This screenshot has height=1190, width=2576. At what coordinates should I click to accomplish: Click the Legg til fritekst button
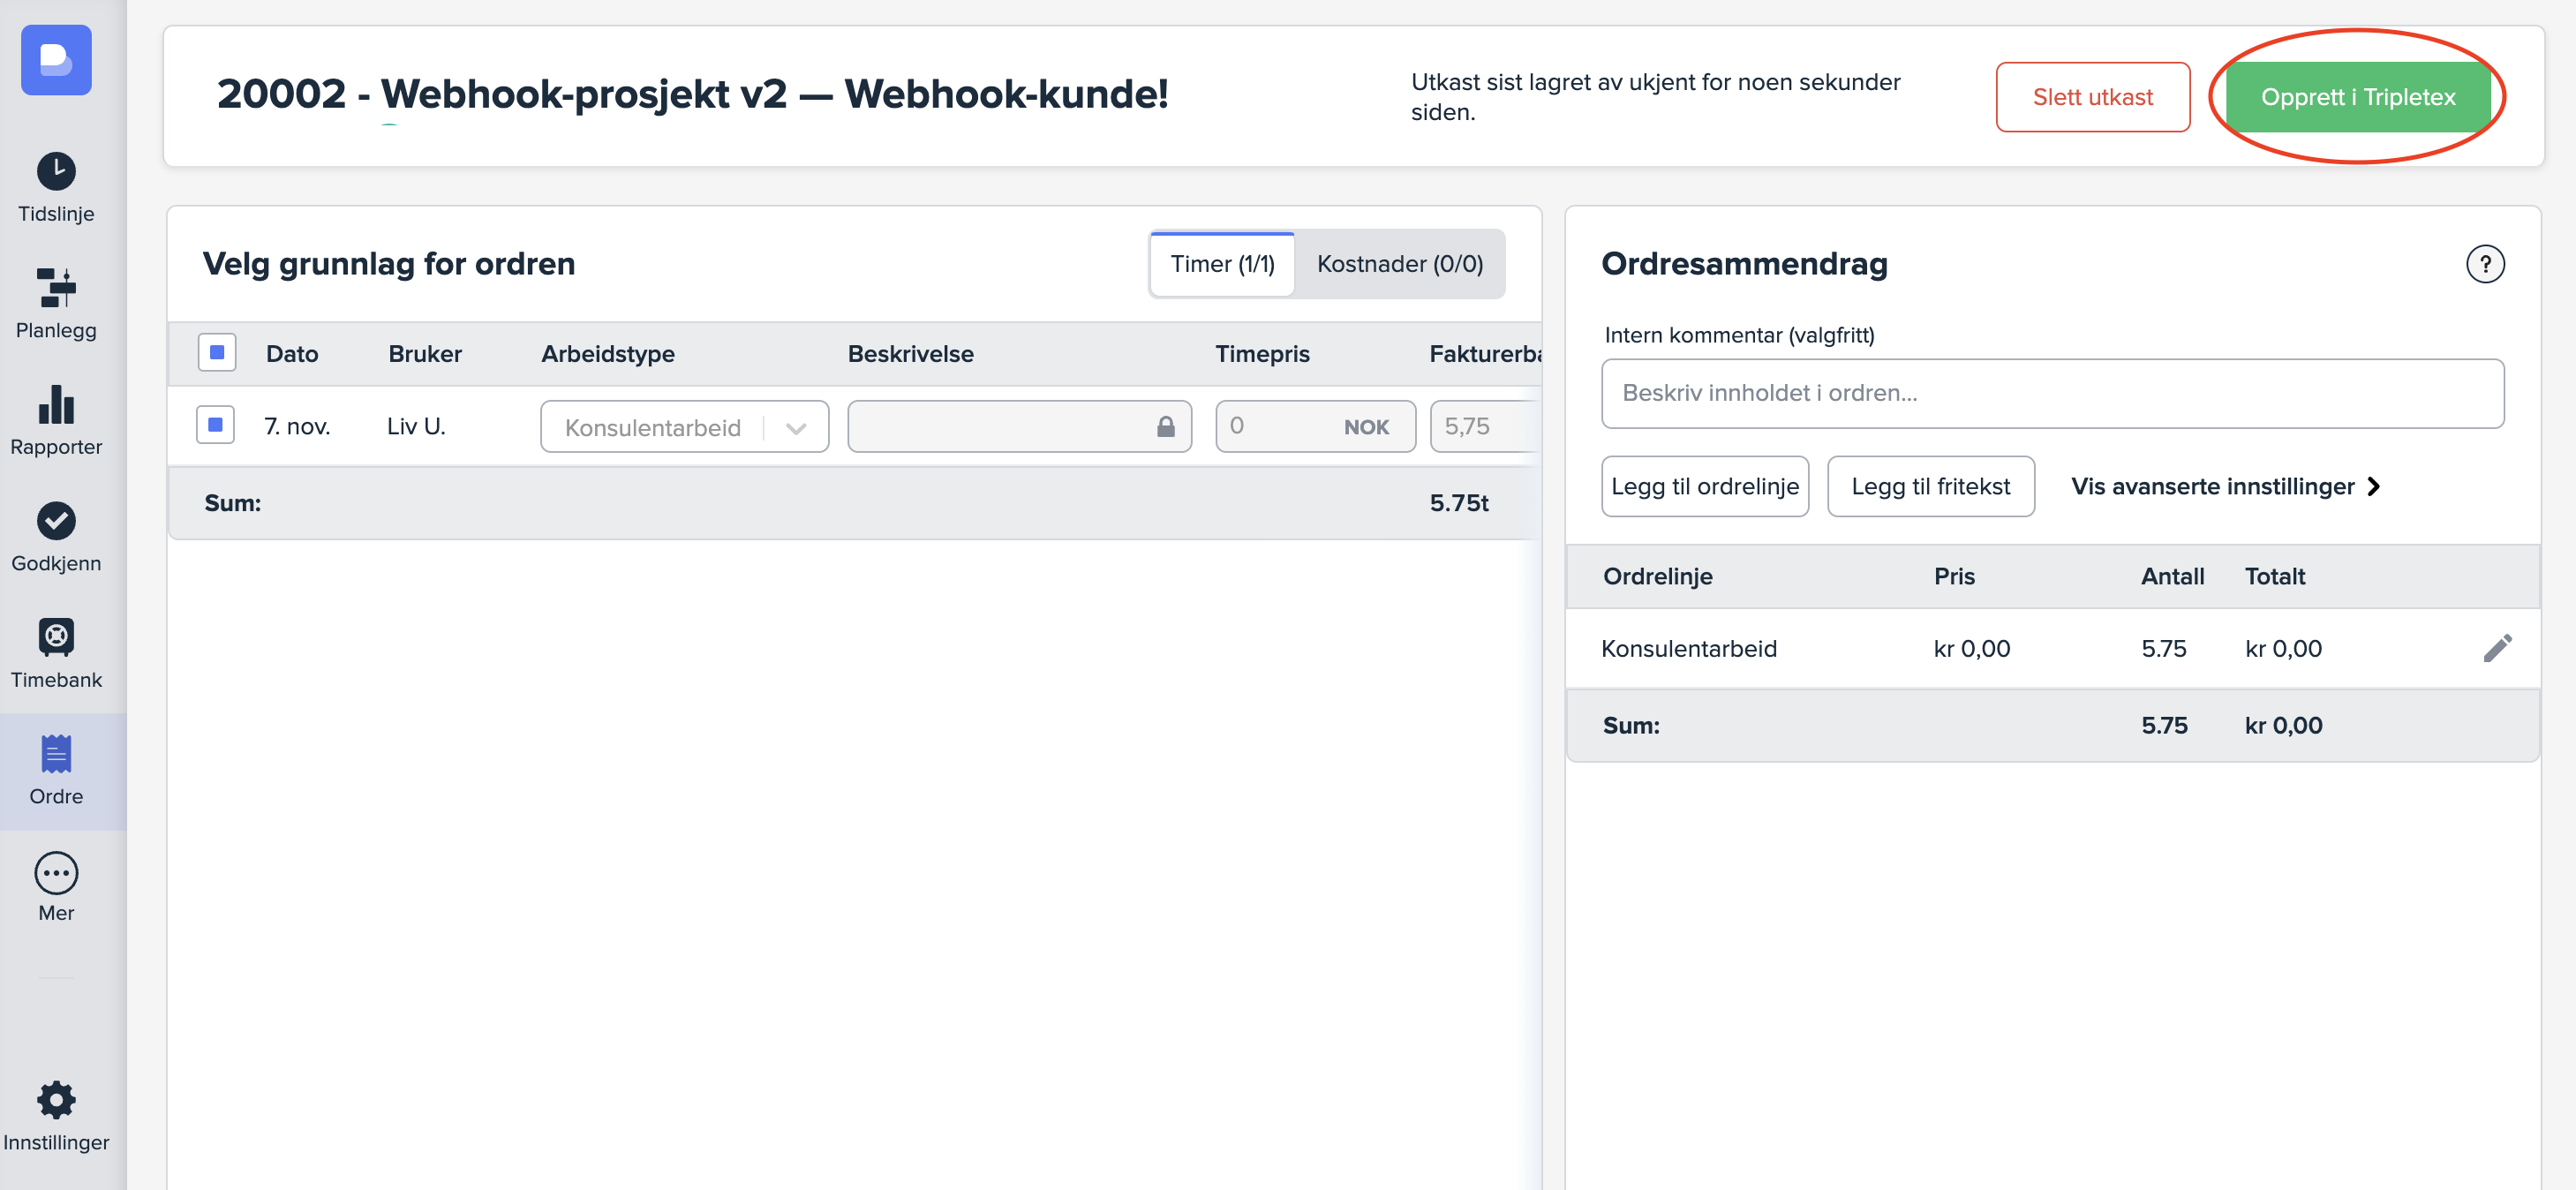(x=1930, y=486)
